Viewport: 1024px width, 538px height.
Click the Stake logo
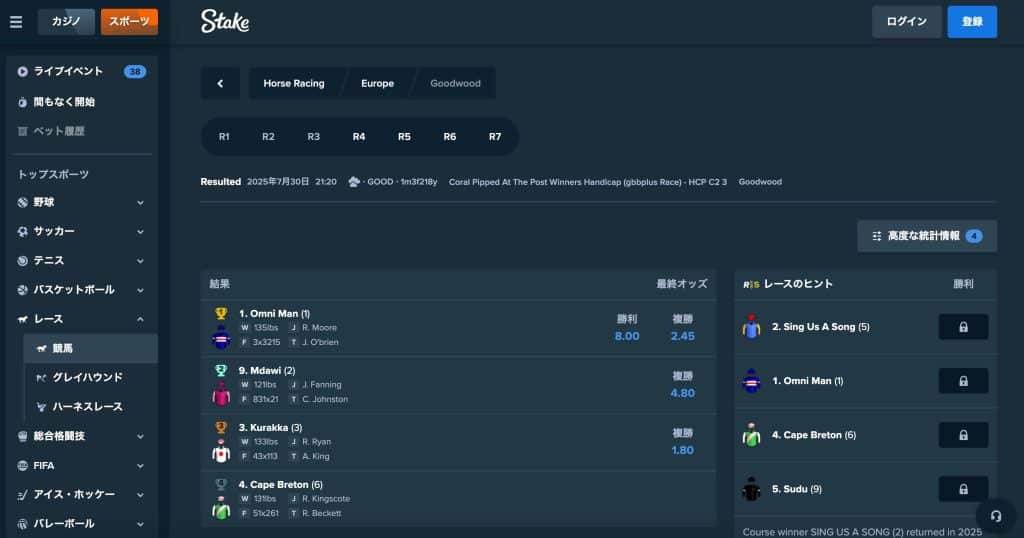(x=225, y=22)
